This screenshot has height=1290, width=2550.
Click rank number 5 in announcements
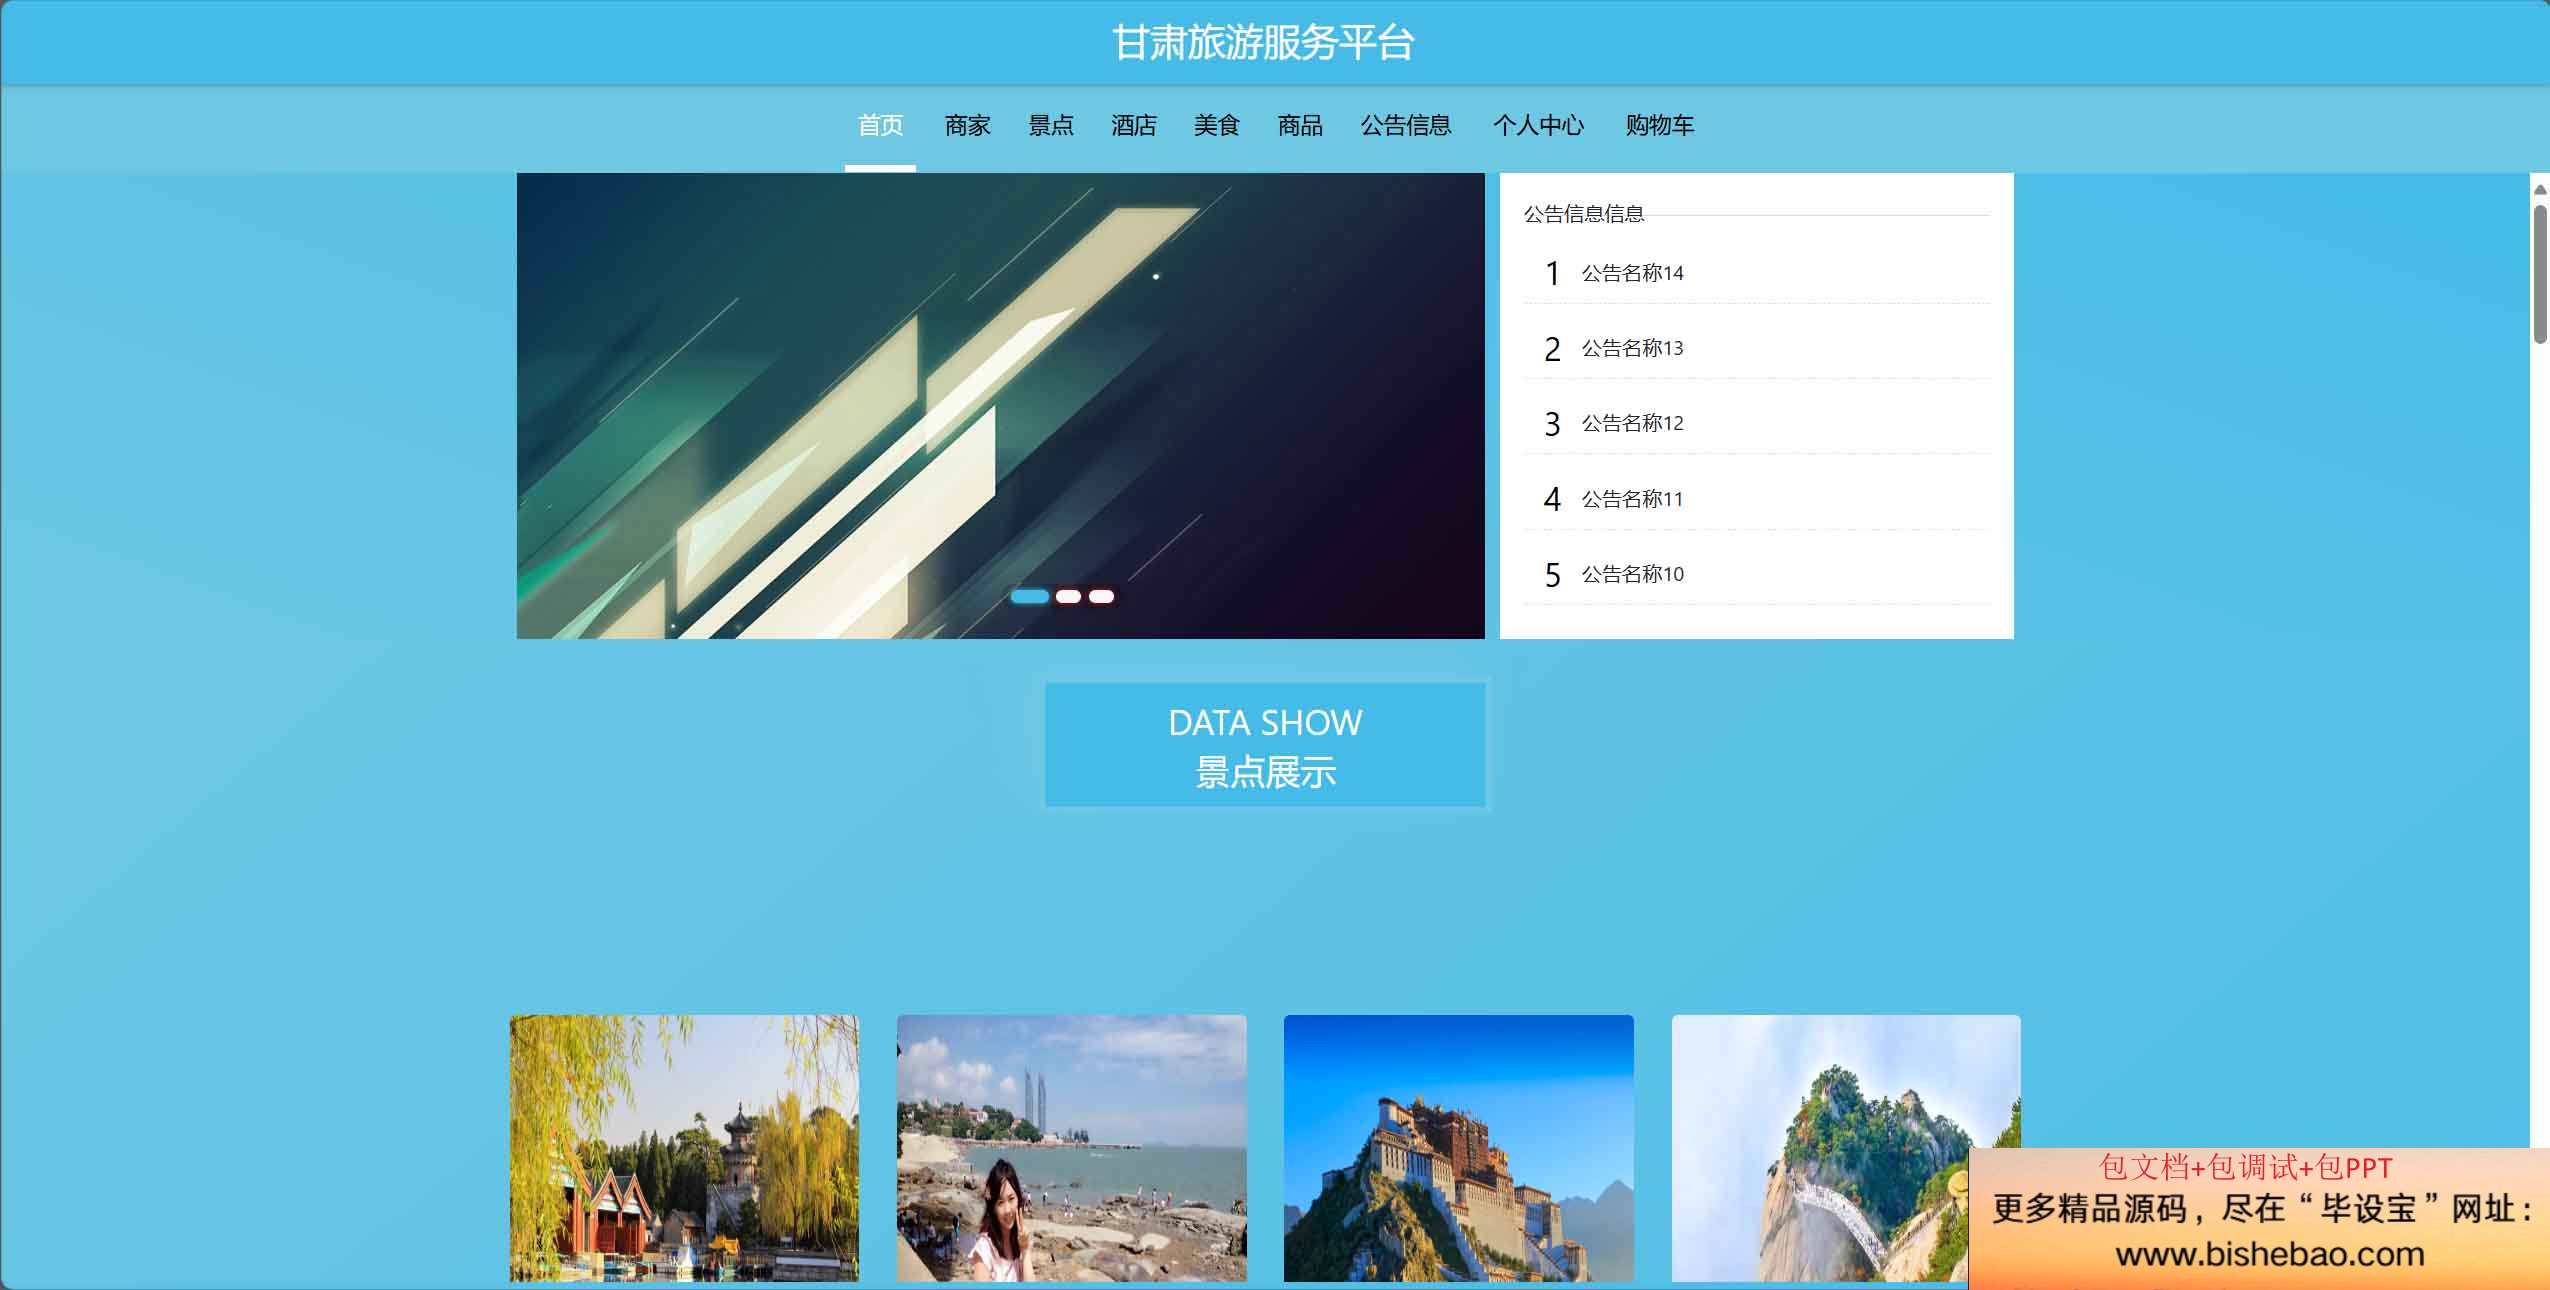pos(1552,575)
